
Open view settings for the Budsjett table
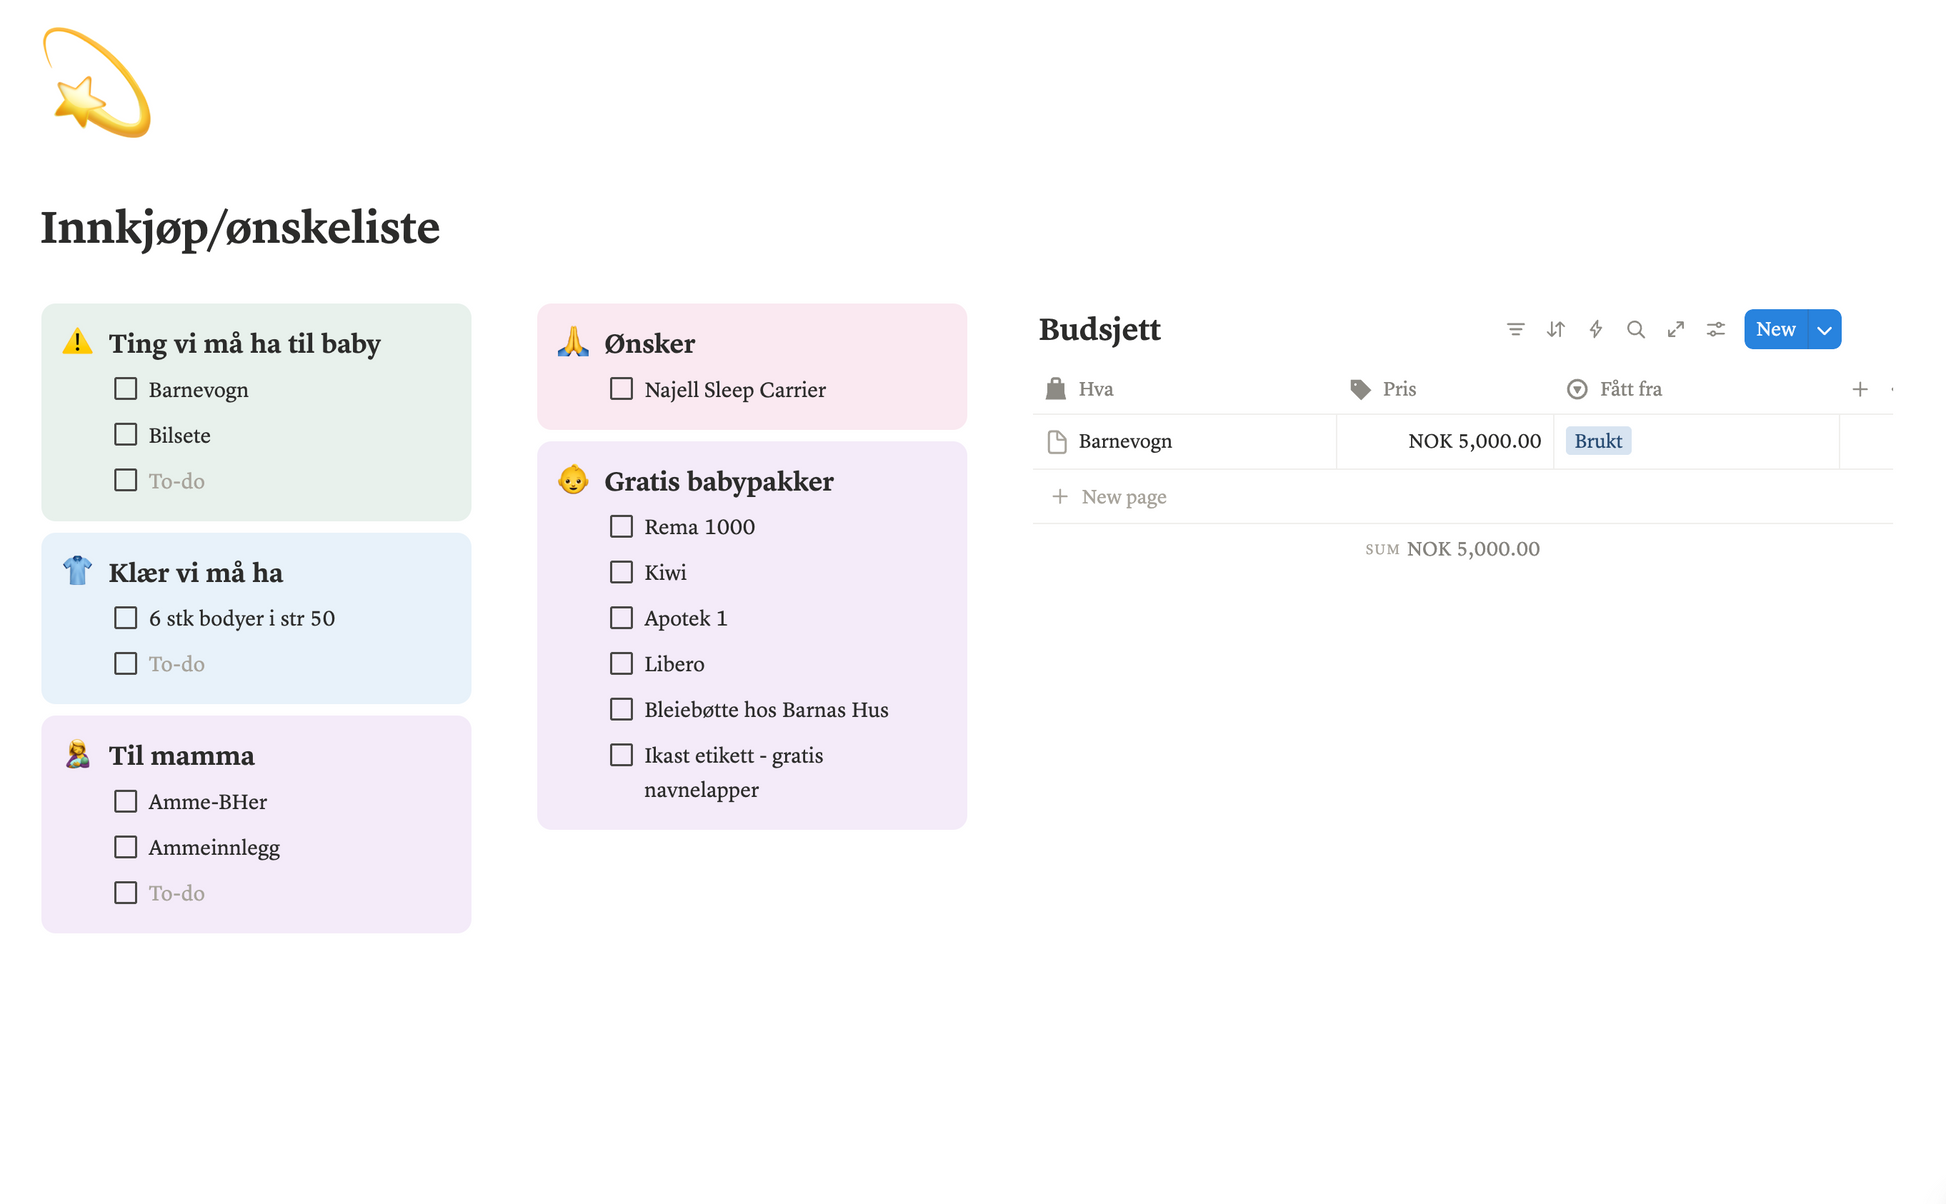pyautogui.click(x=1716, y=329)
